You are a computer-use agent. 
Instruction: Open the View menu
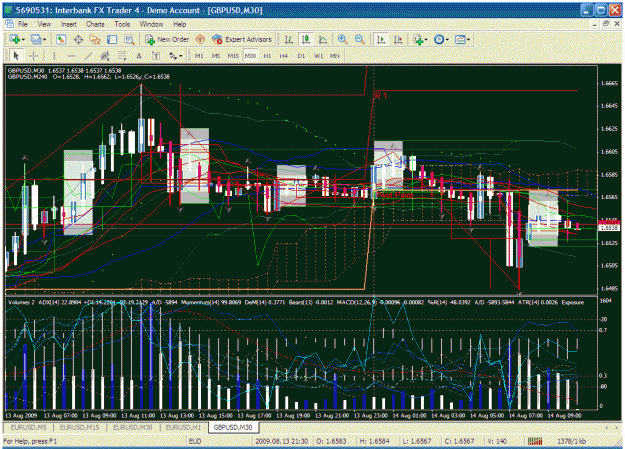44,24
